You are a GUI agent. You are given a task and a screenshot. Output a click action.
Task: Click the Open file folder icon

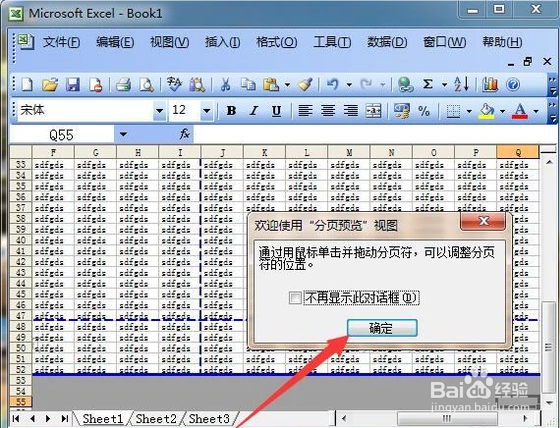click(x=50, y=85)
